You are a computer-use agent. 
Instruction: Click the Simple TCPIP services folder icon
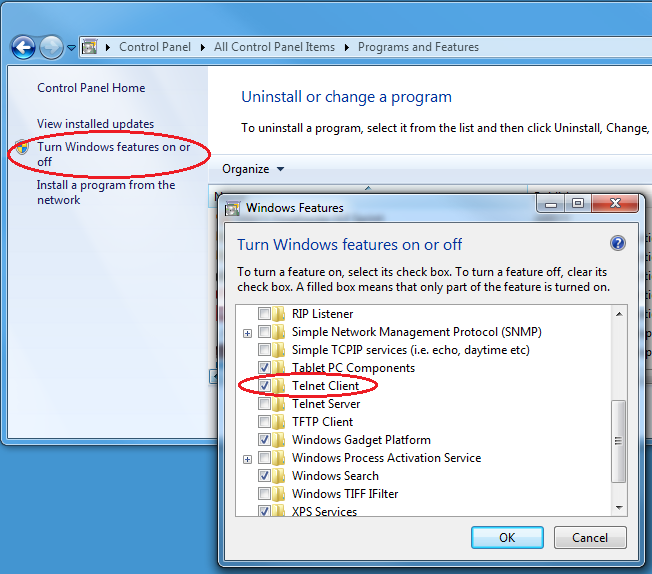[x=279, y=349]
